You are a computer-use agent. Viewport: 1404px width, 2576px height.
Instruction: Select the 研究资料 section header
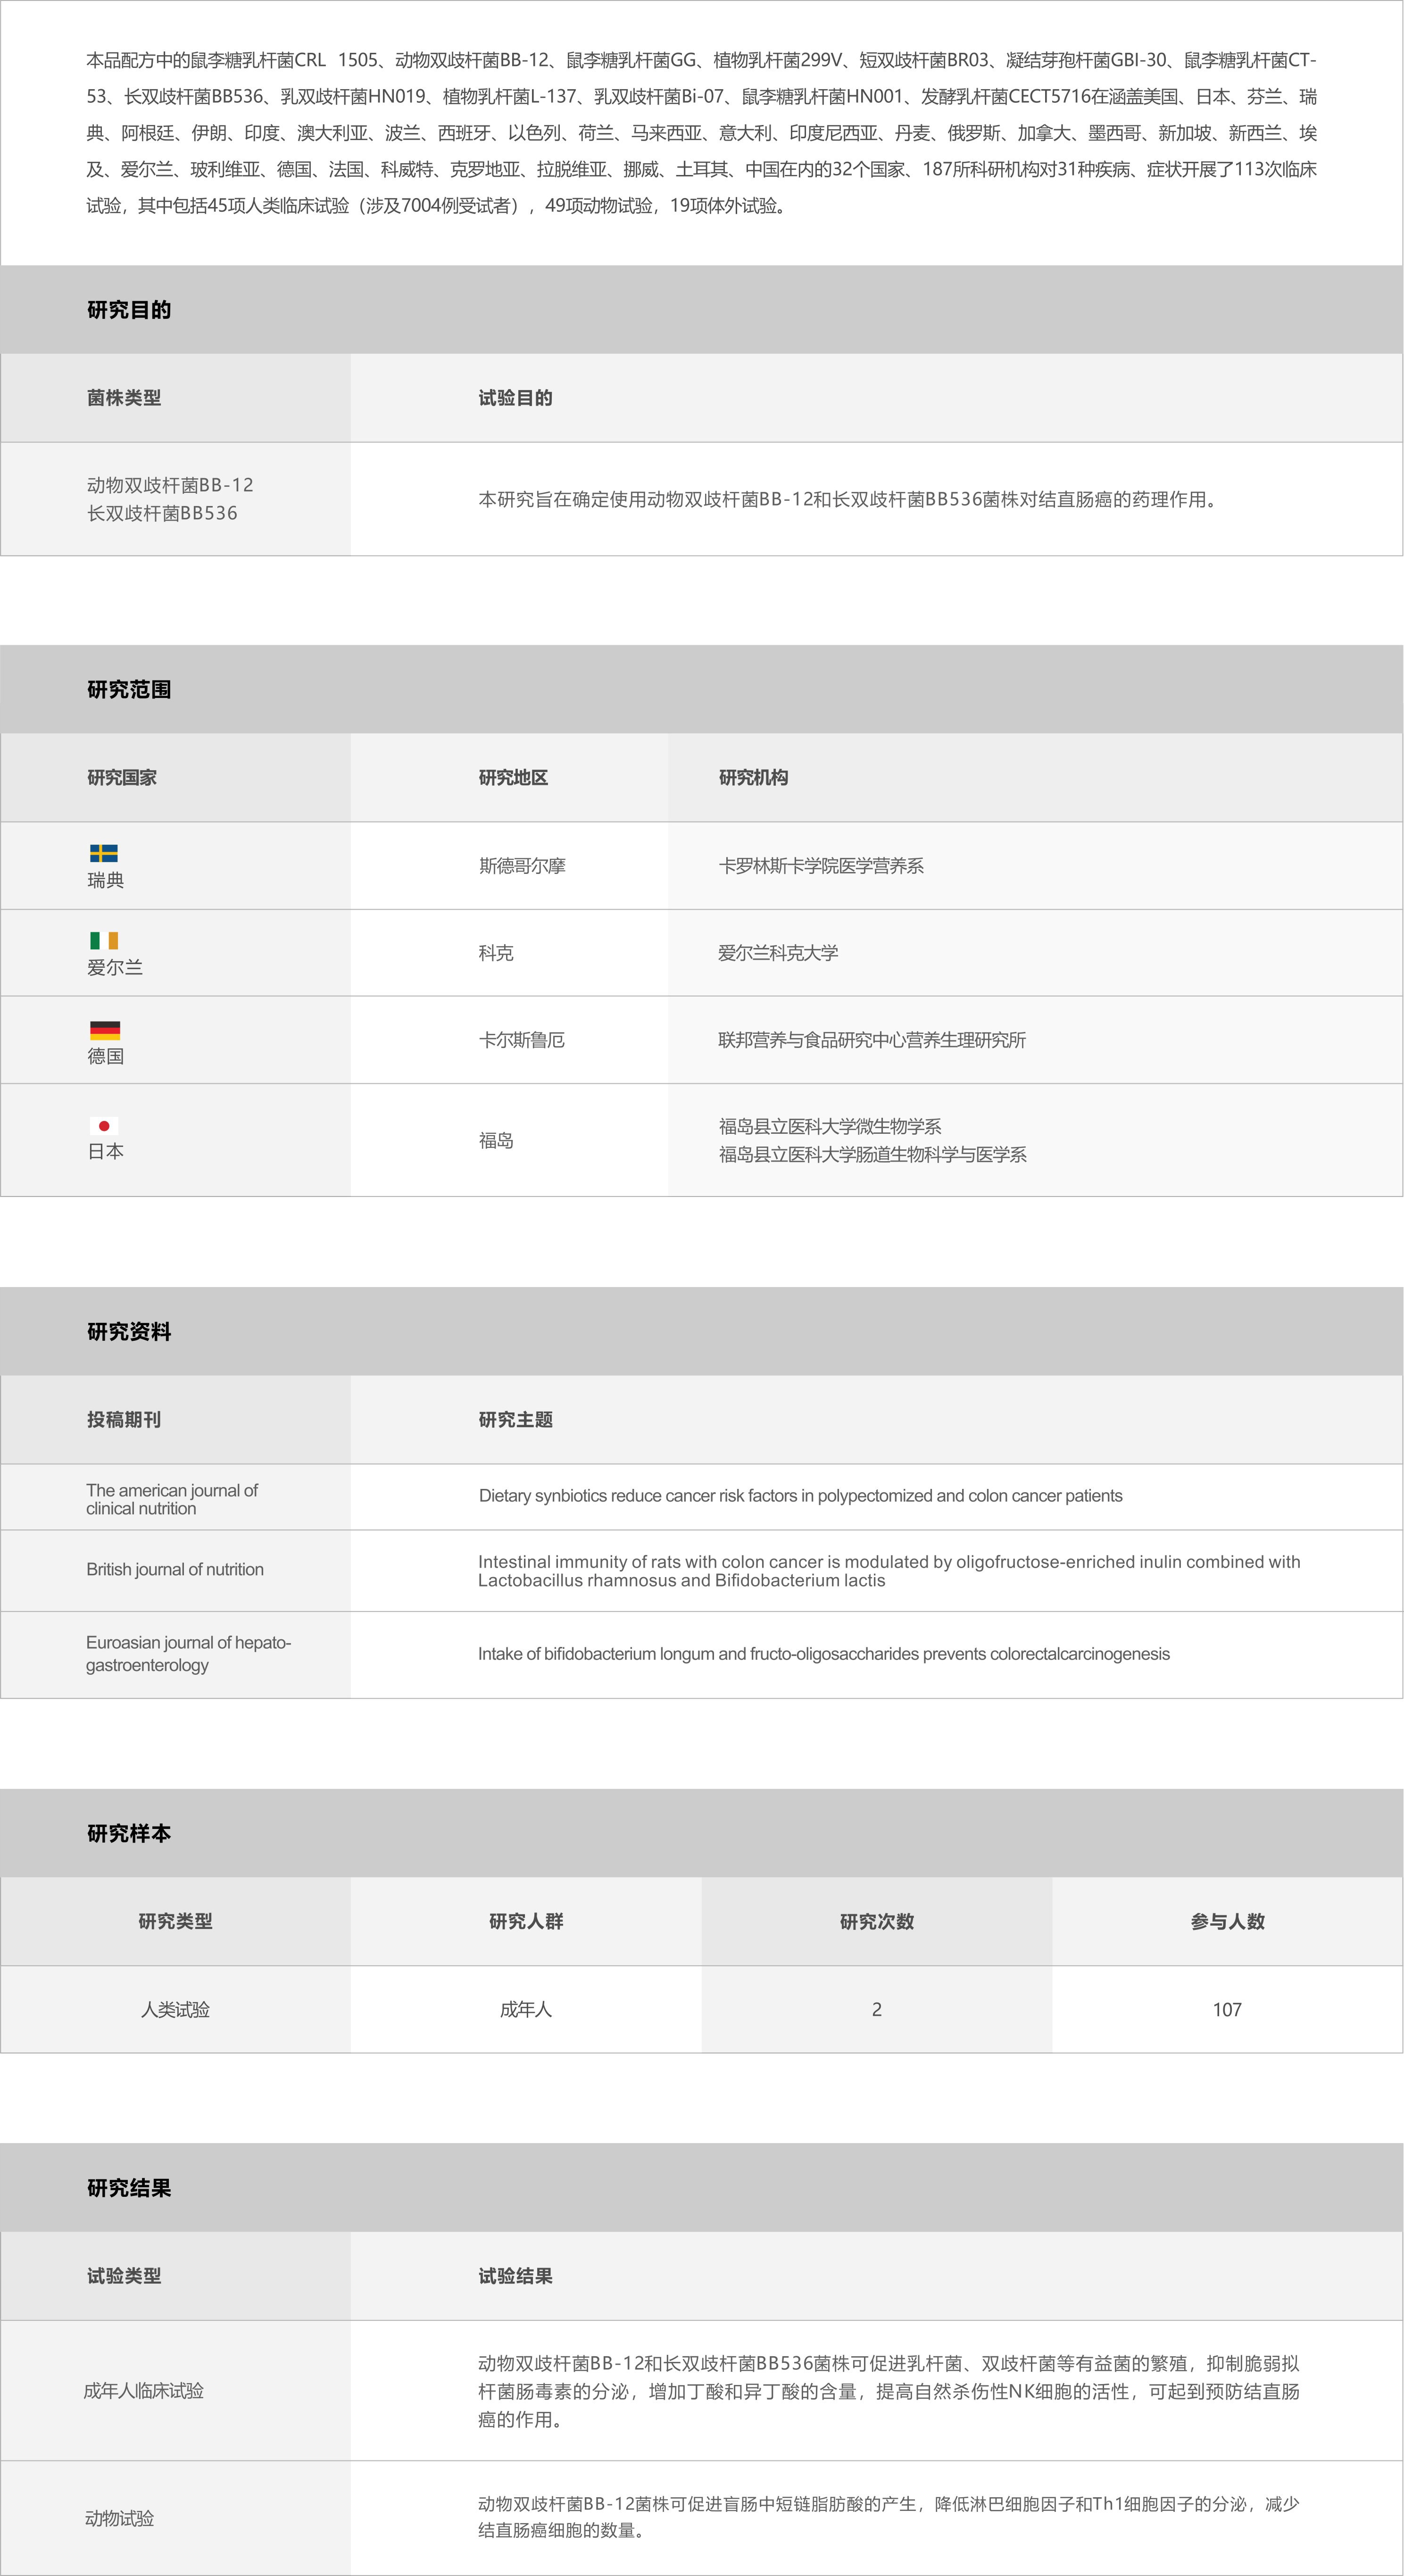702,1331
